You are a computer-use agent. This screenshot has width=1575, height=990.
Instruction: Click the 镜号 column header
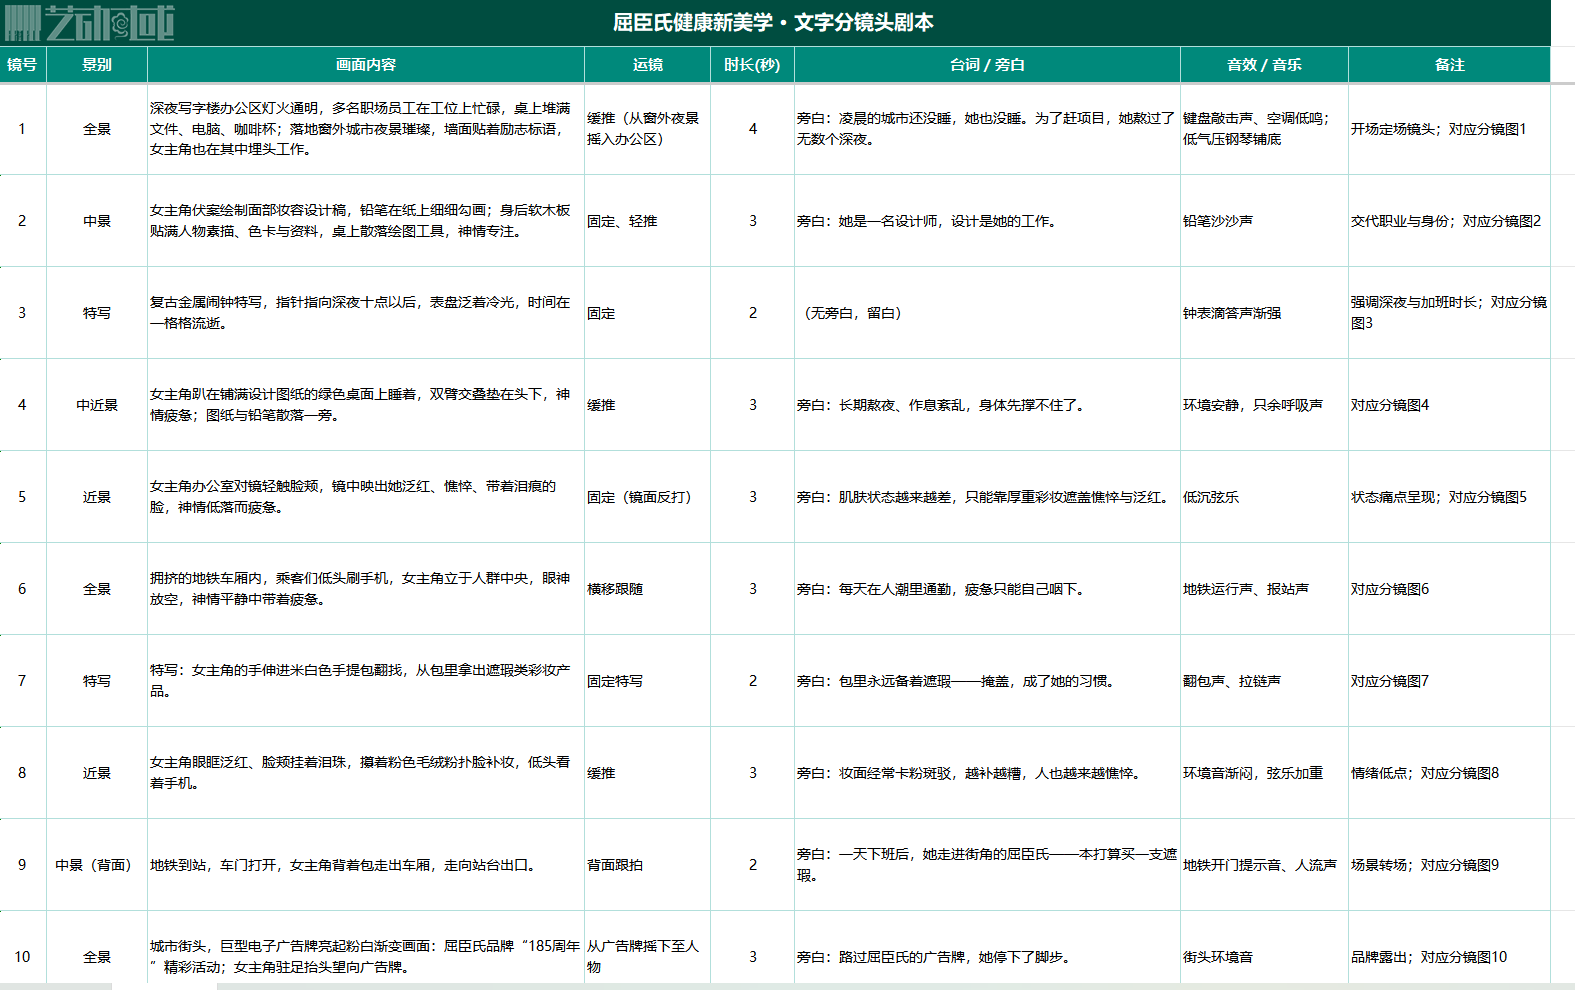pos(23,65)
